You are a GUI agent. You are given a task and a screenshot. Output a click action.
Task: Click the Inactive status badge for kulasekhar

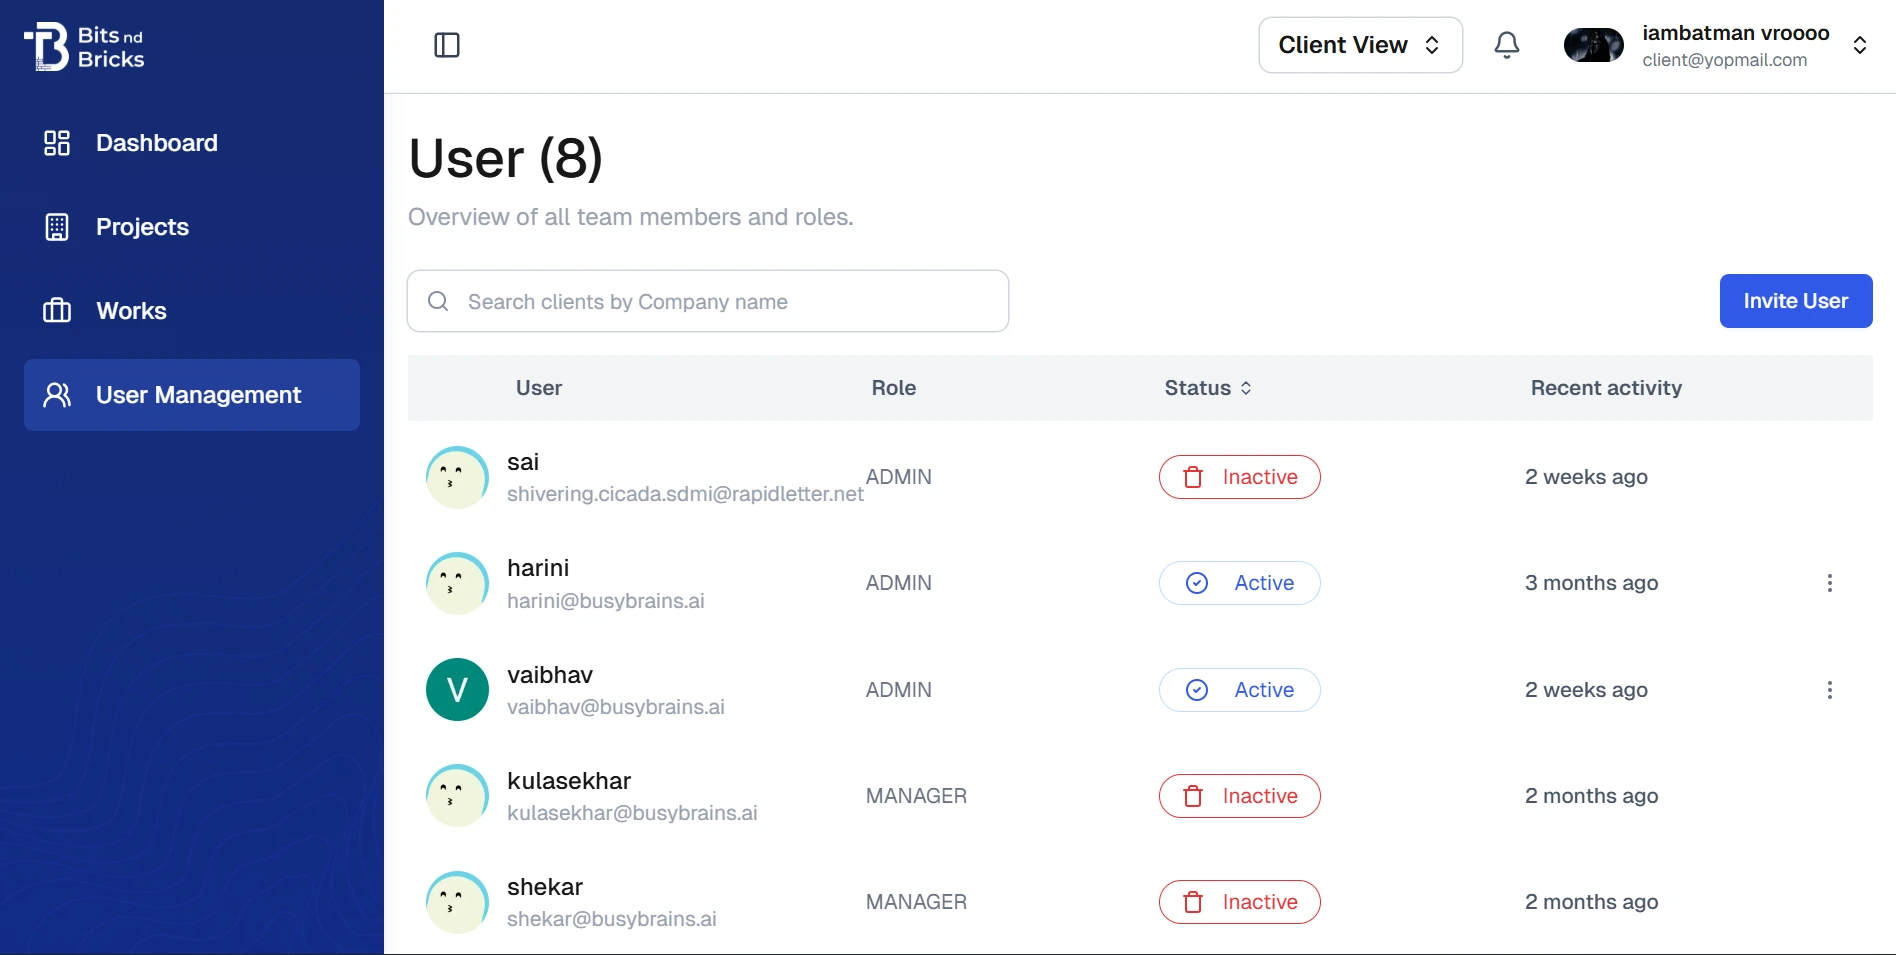(x=1239, y=796)
